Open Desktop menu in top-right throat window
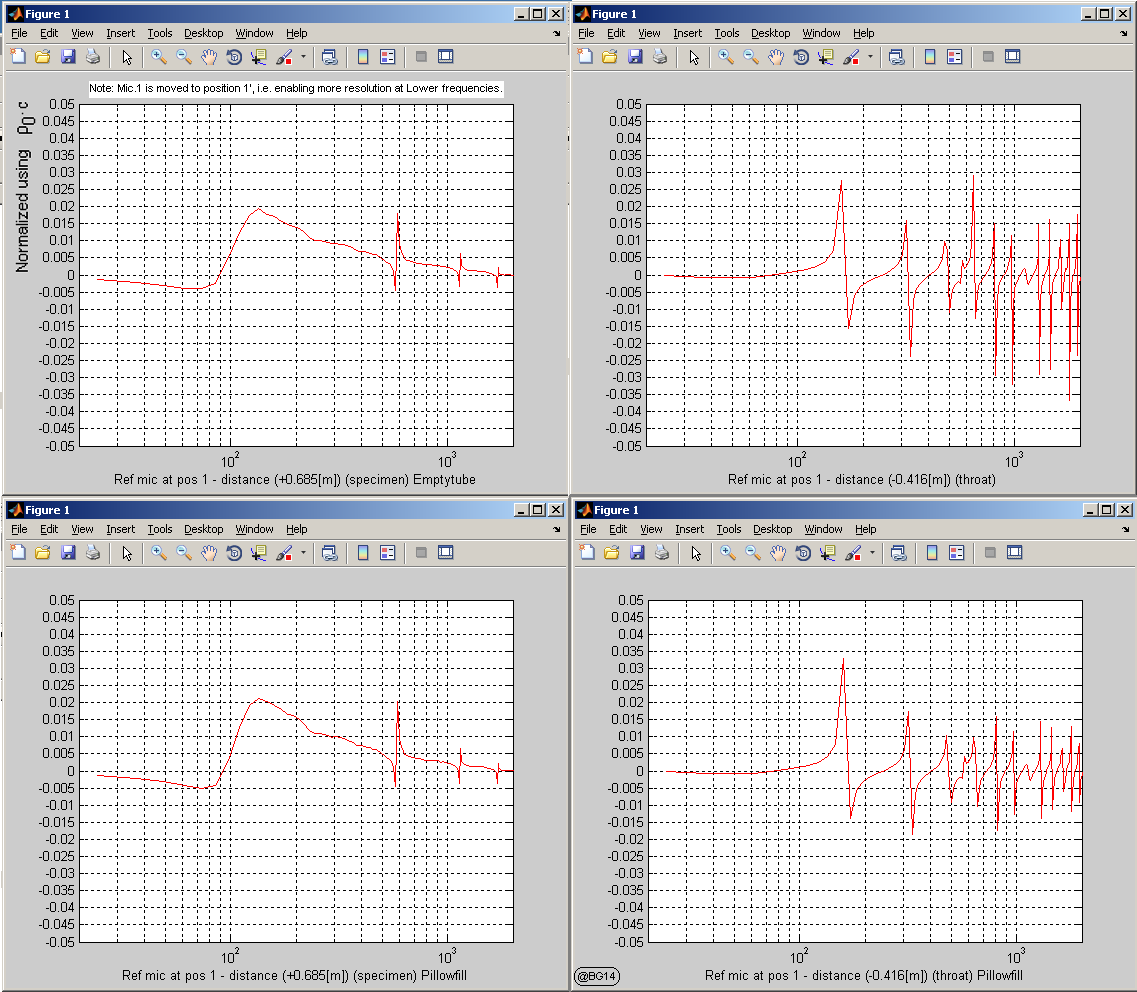 click(771, 33)
